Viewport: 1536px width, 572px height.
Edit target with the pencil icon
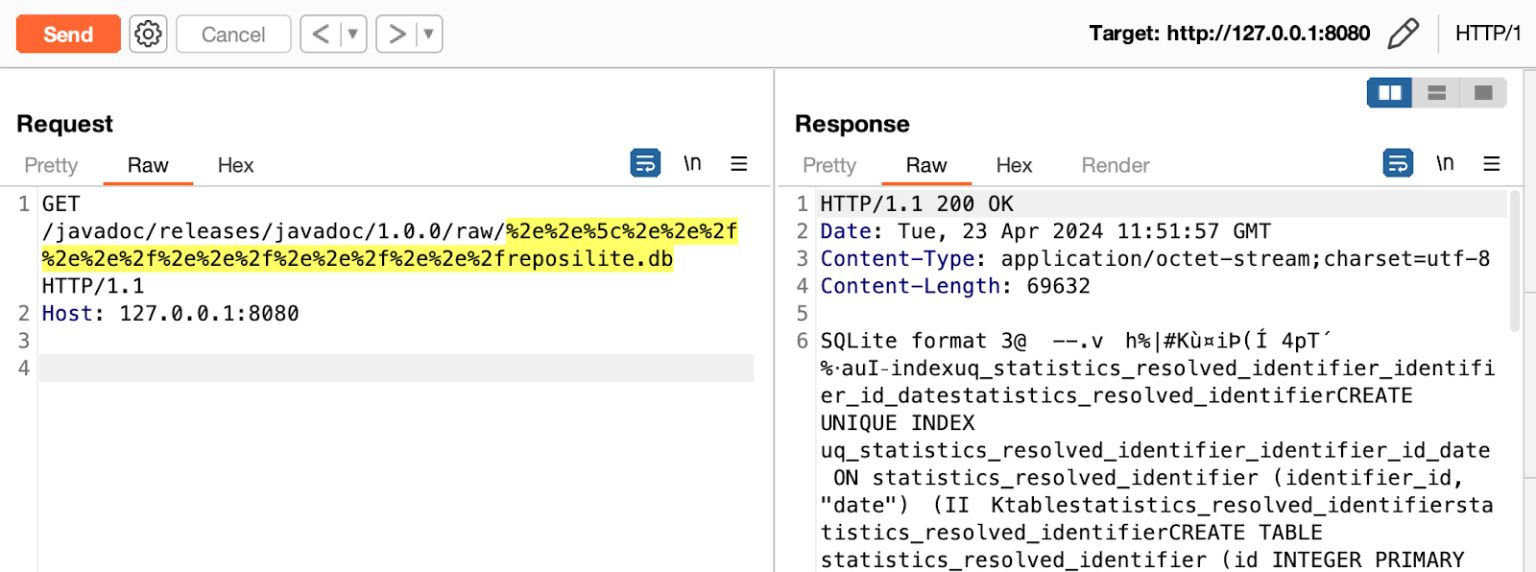1403,34
